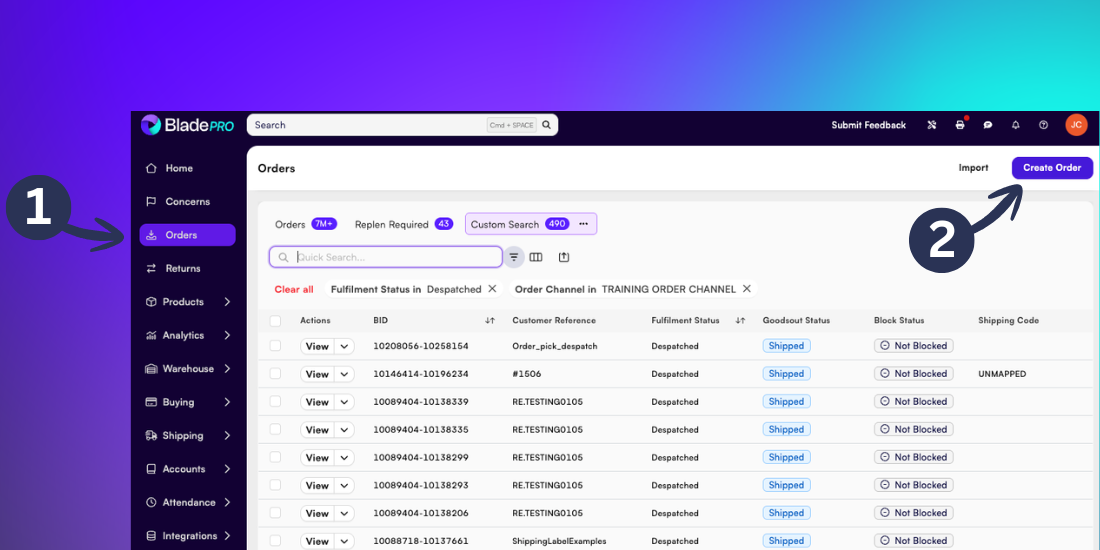Screen dimensions: 1100x550
Task: Open View dropdown arrow for order 10089404-10138299
Action: (344, 457)
